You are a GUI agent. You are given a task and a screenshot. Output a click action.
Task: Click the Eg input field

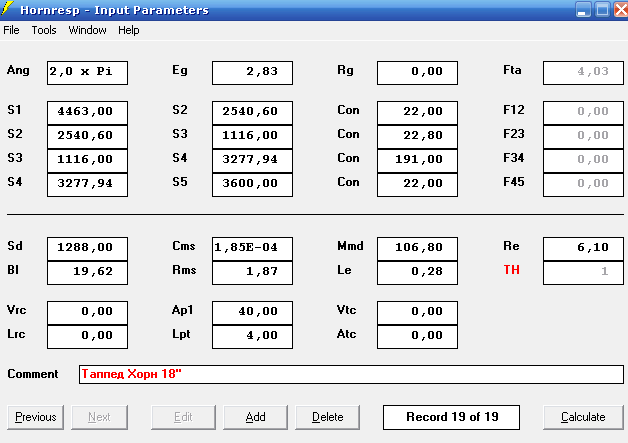point(252,73)
